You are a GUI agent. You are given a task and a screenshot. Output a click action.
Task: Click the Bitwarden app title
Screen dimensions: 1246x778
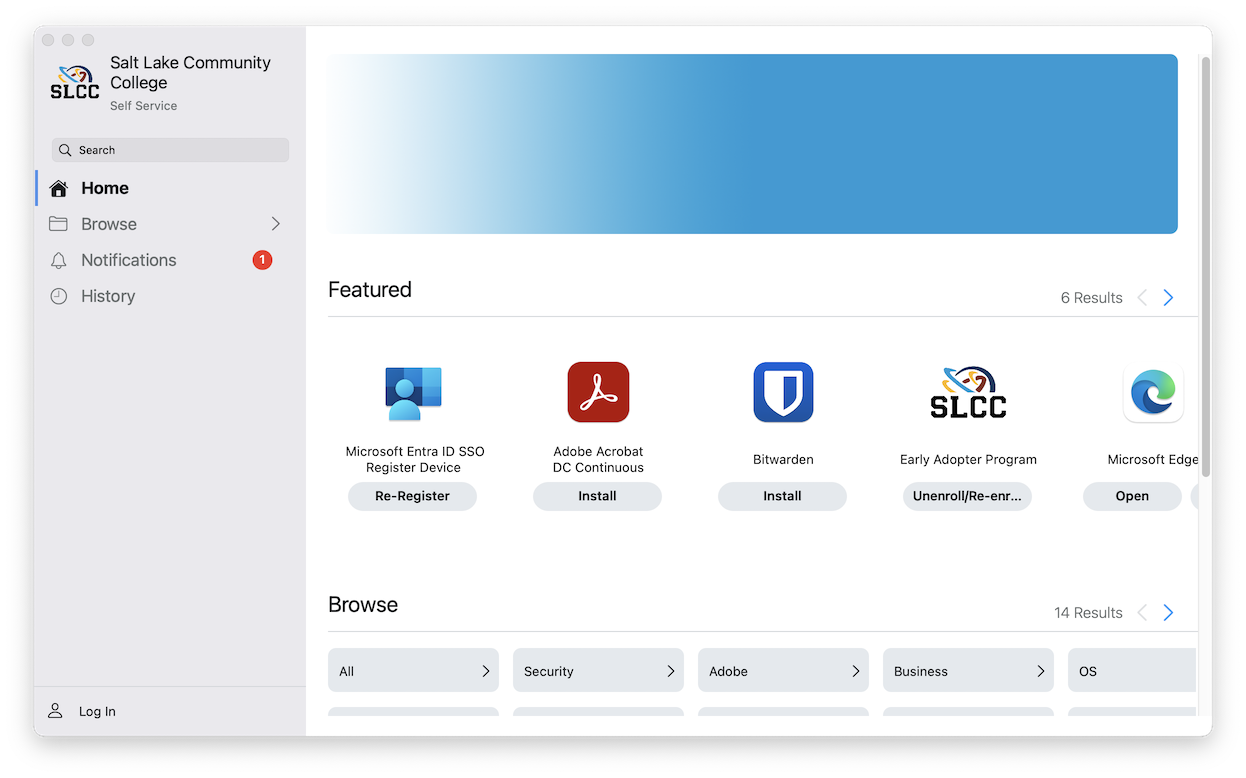click(x=783, y=460)
